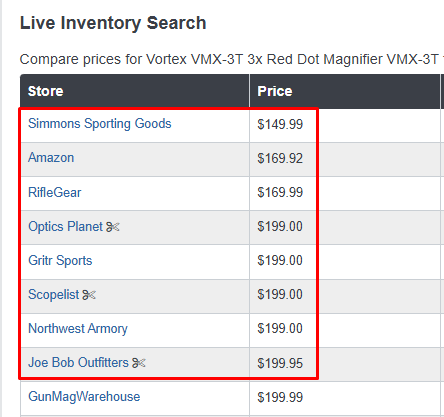Open the Simmons Sporting Goods store link

(x=99, y=124)
